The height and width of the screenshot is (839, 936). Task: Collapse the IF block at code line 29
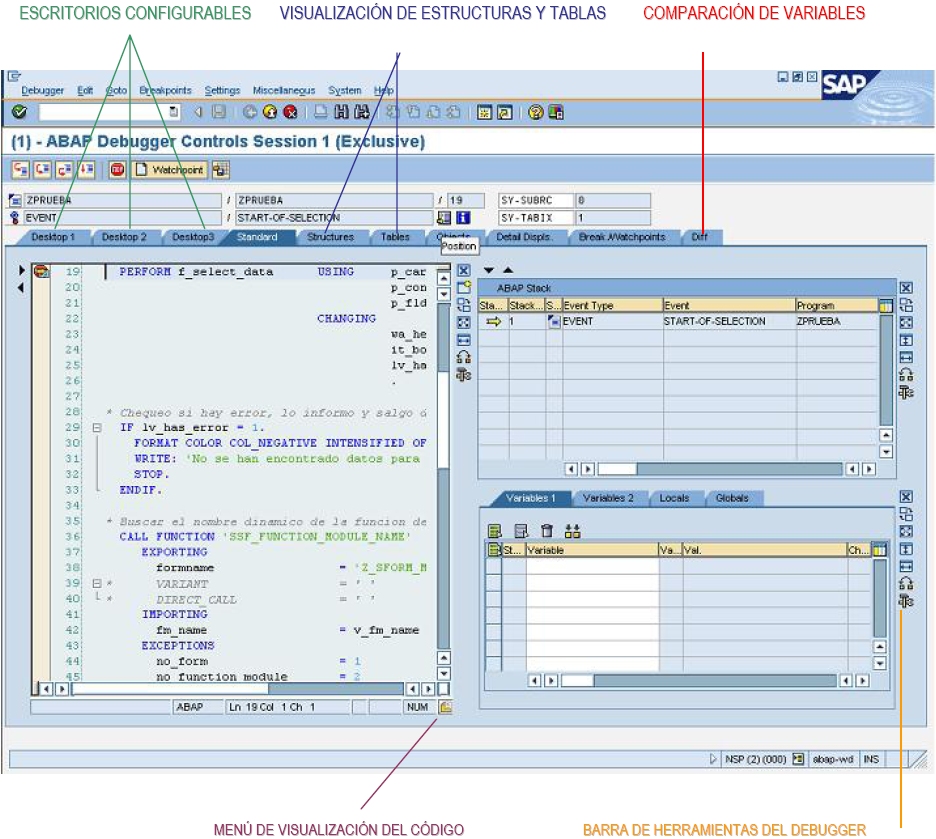97,428
